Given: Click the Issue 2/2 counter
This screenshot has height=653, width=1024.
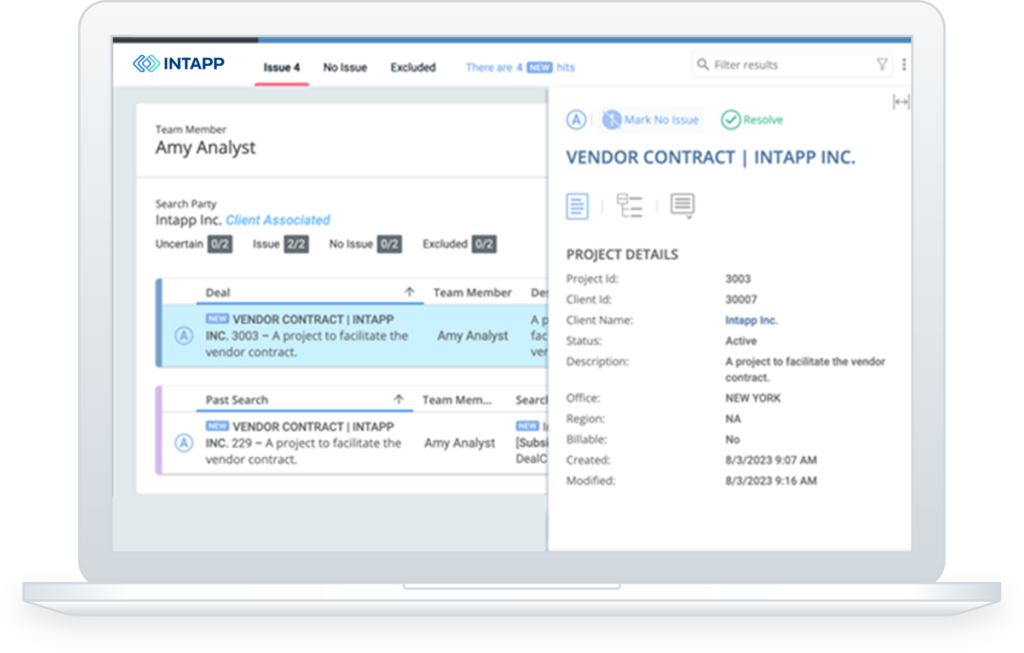Looking at the screenshot, I should coord(280,244).
